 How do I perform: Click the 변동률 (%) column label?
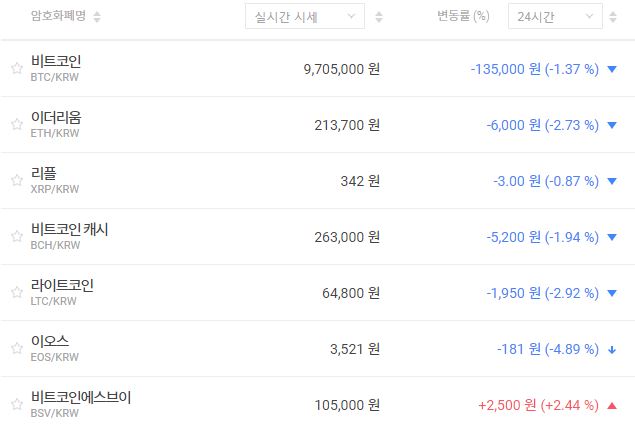click(x=463, y=16)
